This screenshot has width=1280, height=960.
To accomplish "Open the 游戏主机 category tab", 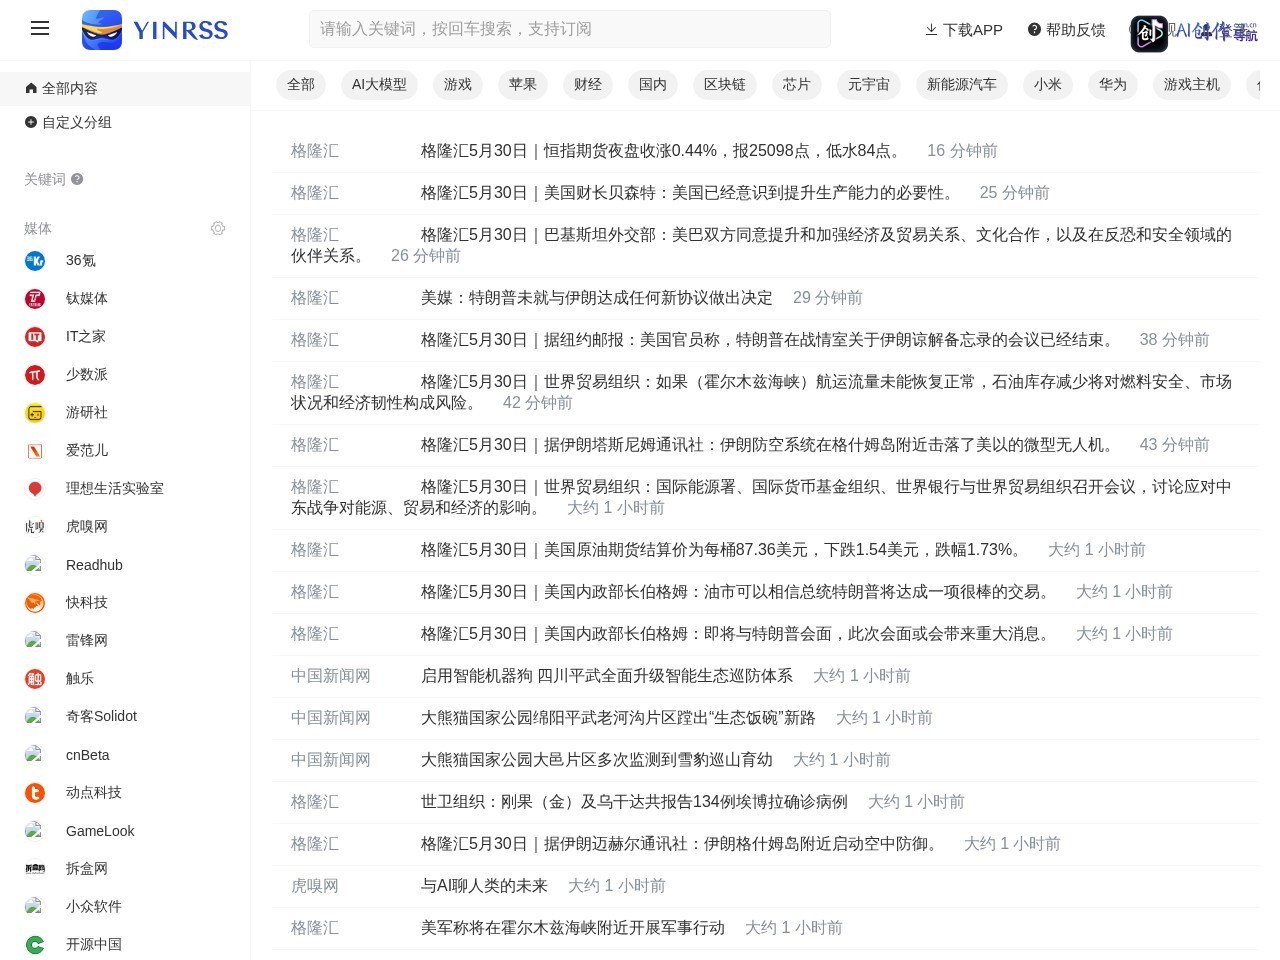I will [1192, 85].
